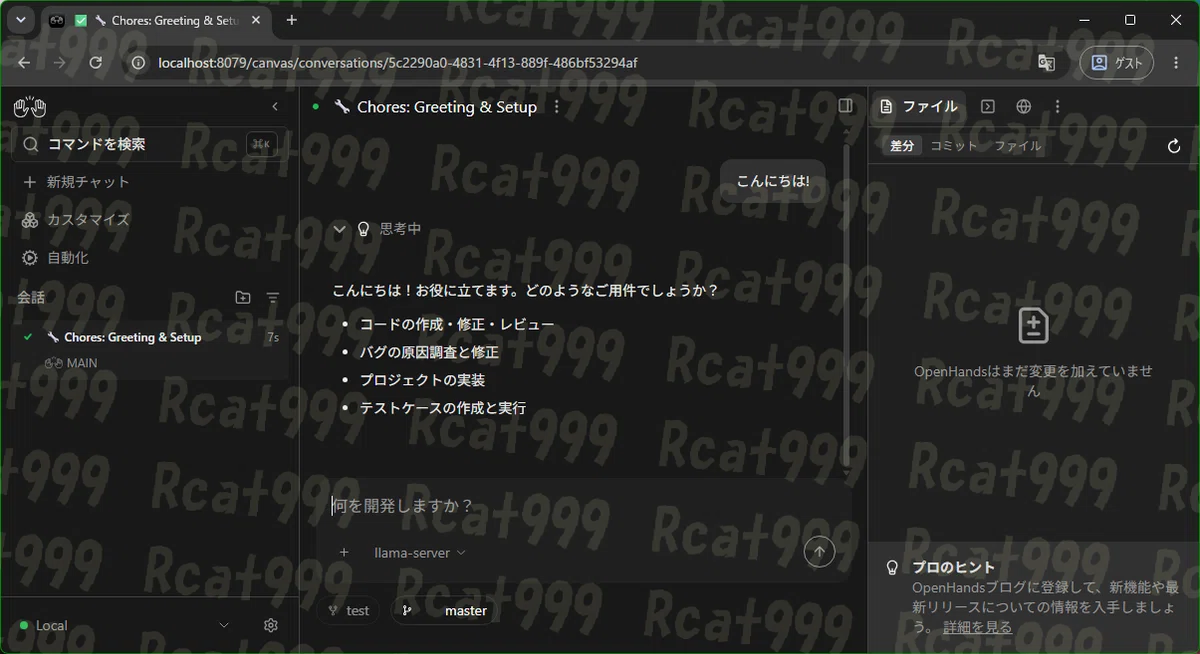Open settings with the gear icon

(271, 625)
